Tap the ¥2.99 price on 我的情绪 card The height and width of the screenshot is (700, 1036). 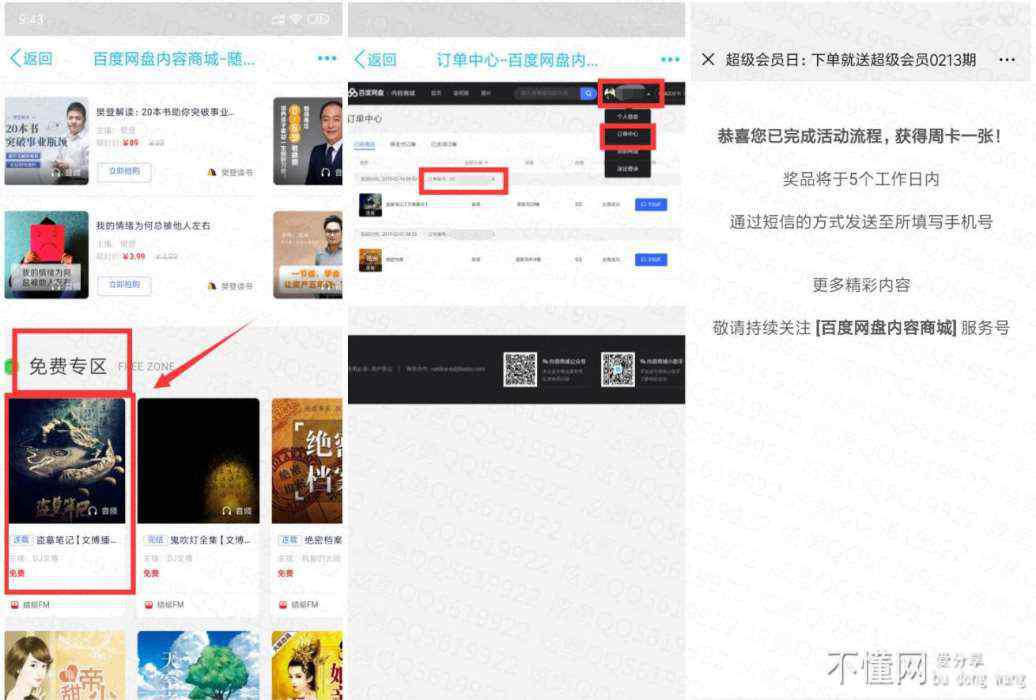coord(134,256)
